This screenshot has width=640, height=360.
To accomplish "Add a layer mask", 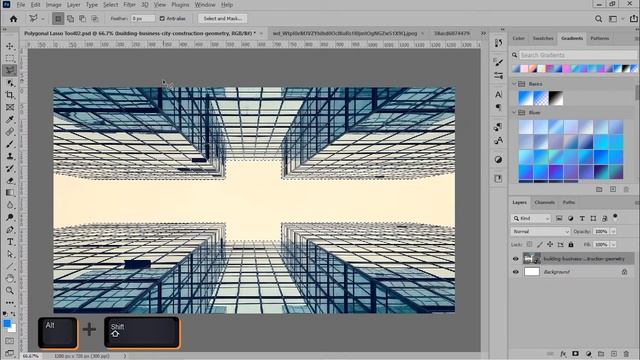I will point(576,354).
